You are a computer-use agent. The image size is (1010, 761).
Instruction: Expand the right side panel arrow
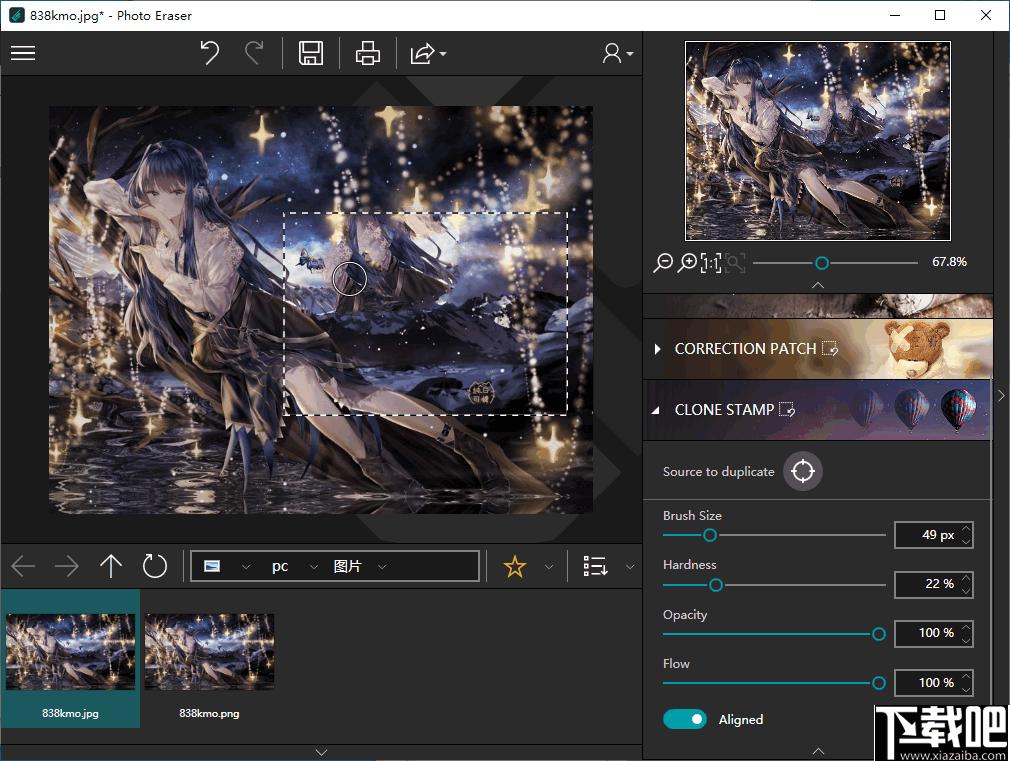click(1001, 396)
